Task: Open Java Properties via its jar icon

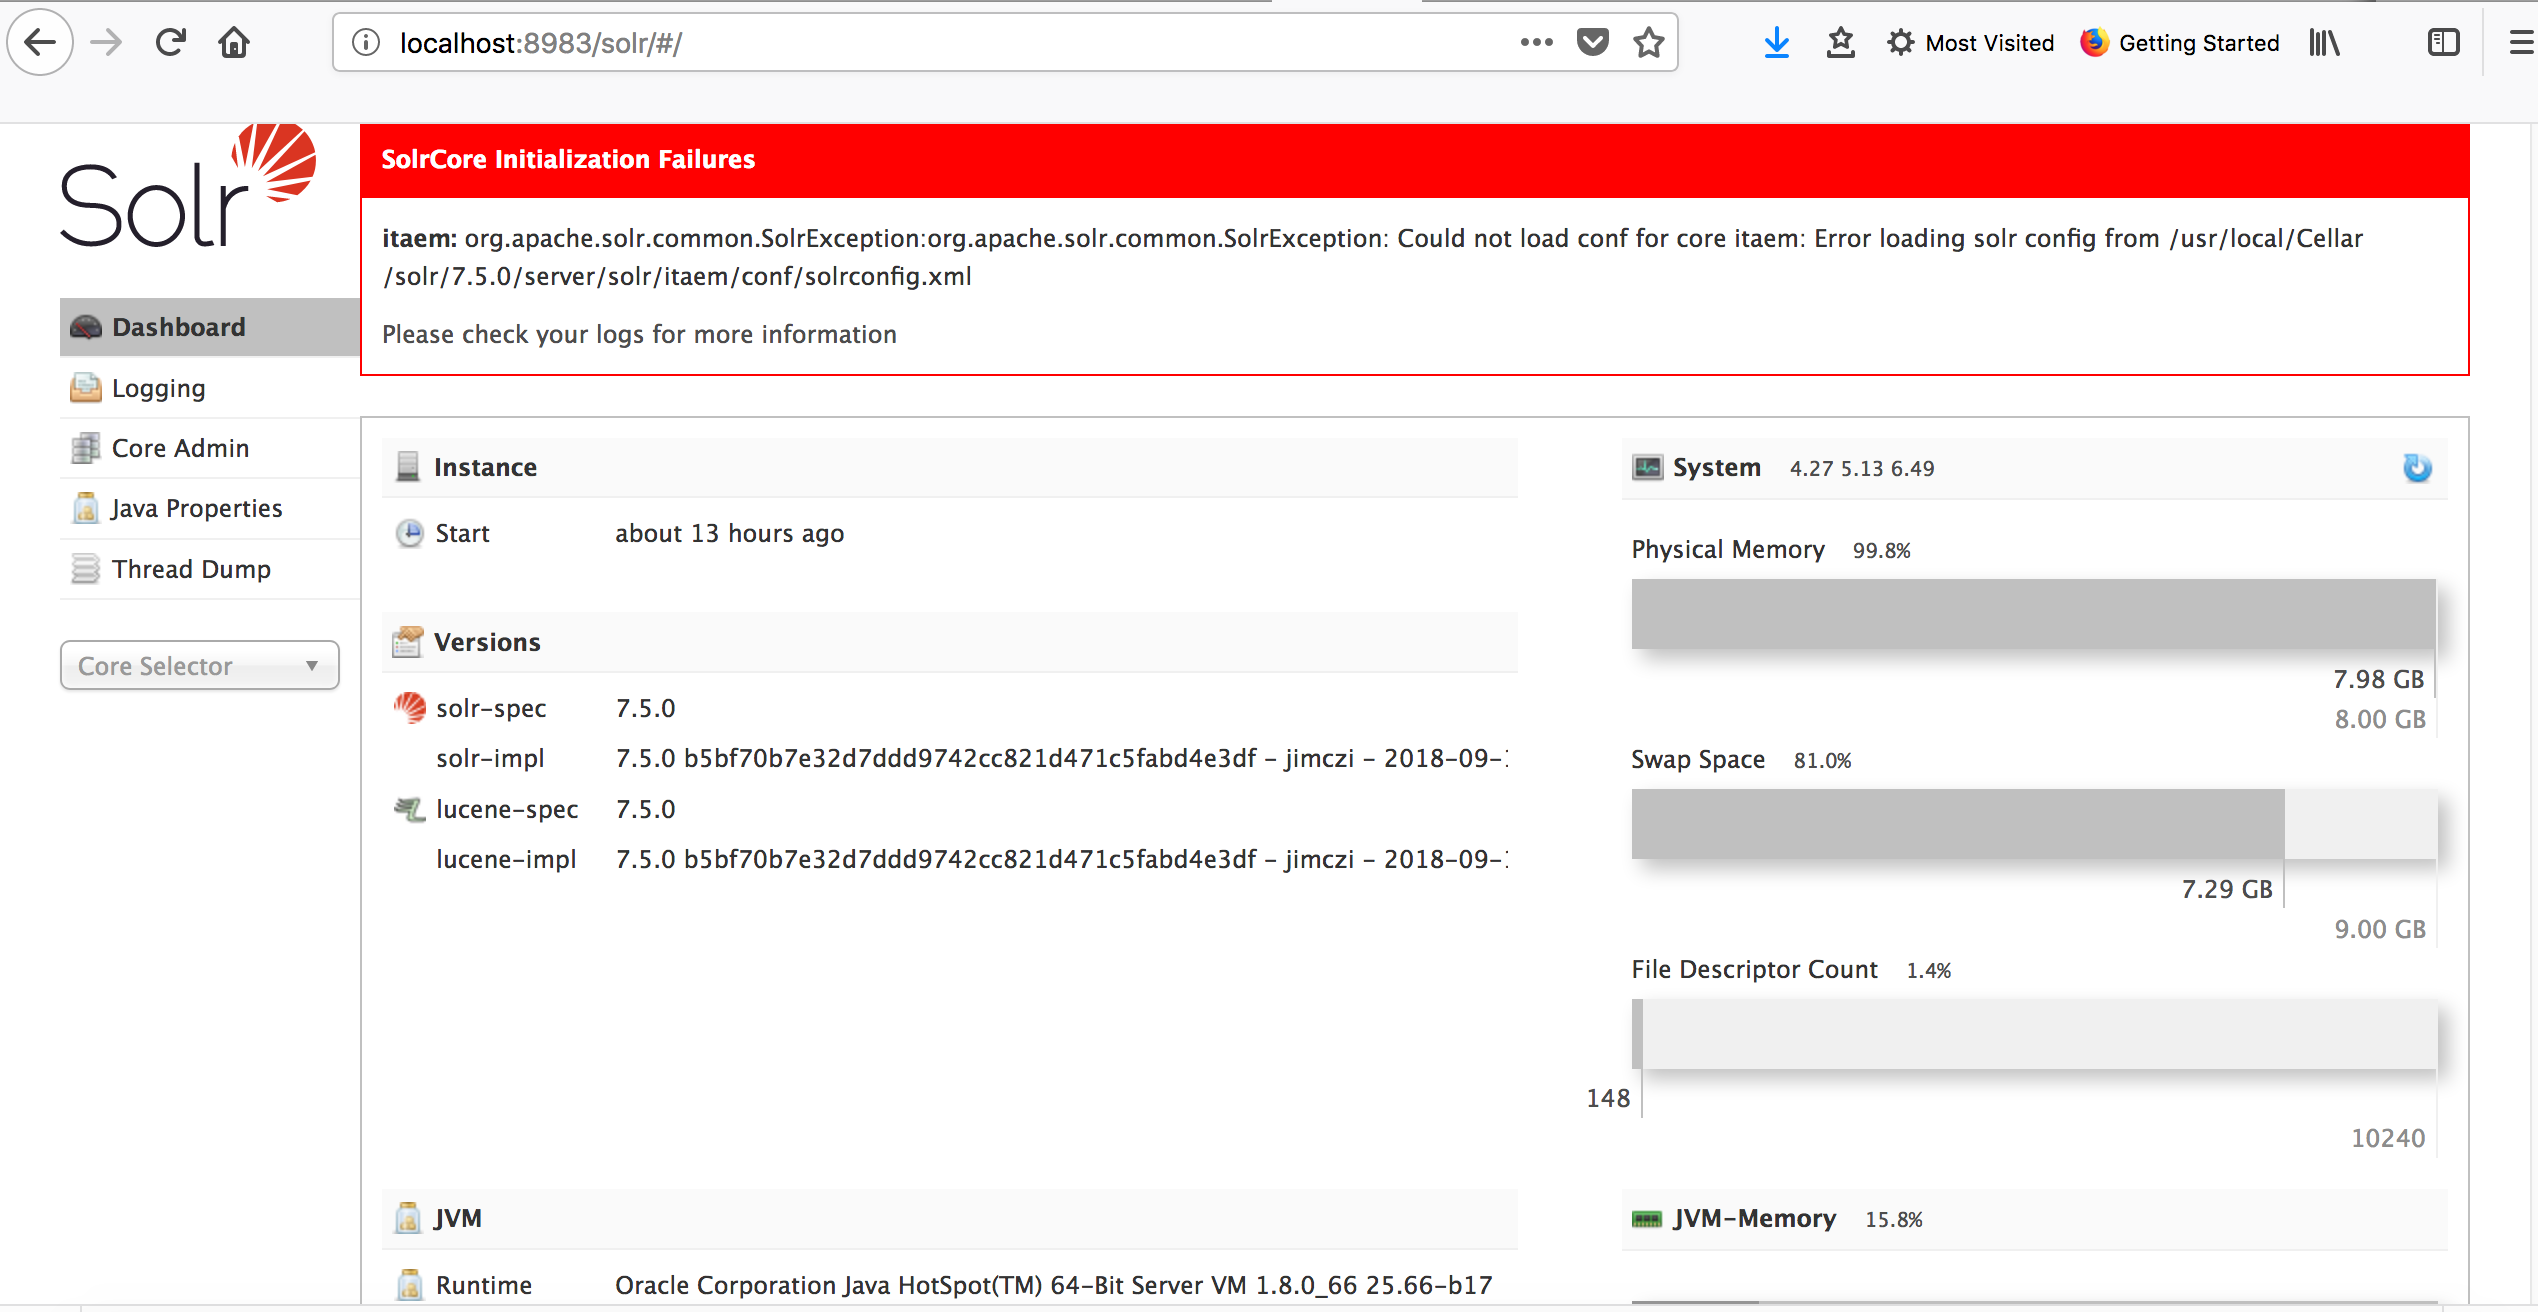Action: coord(85,508)
